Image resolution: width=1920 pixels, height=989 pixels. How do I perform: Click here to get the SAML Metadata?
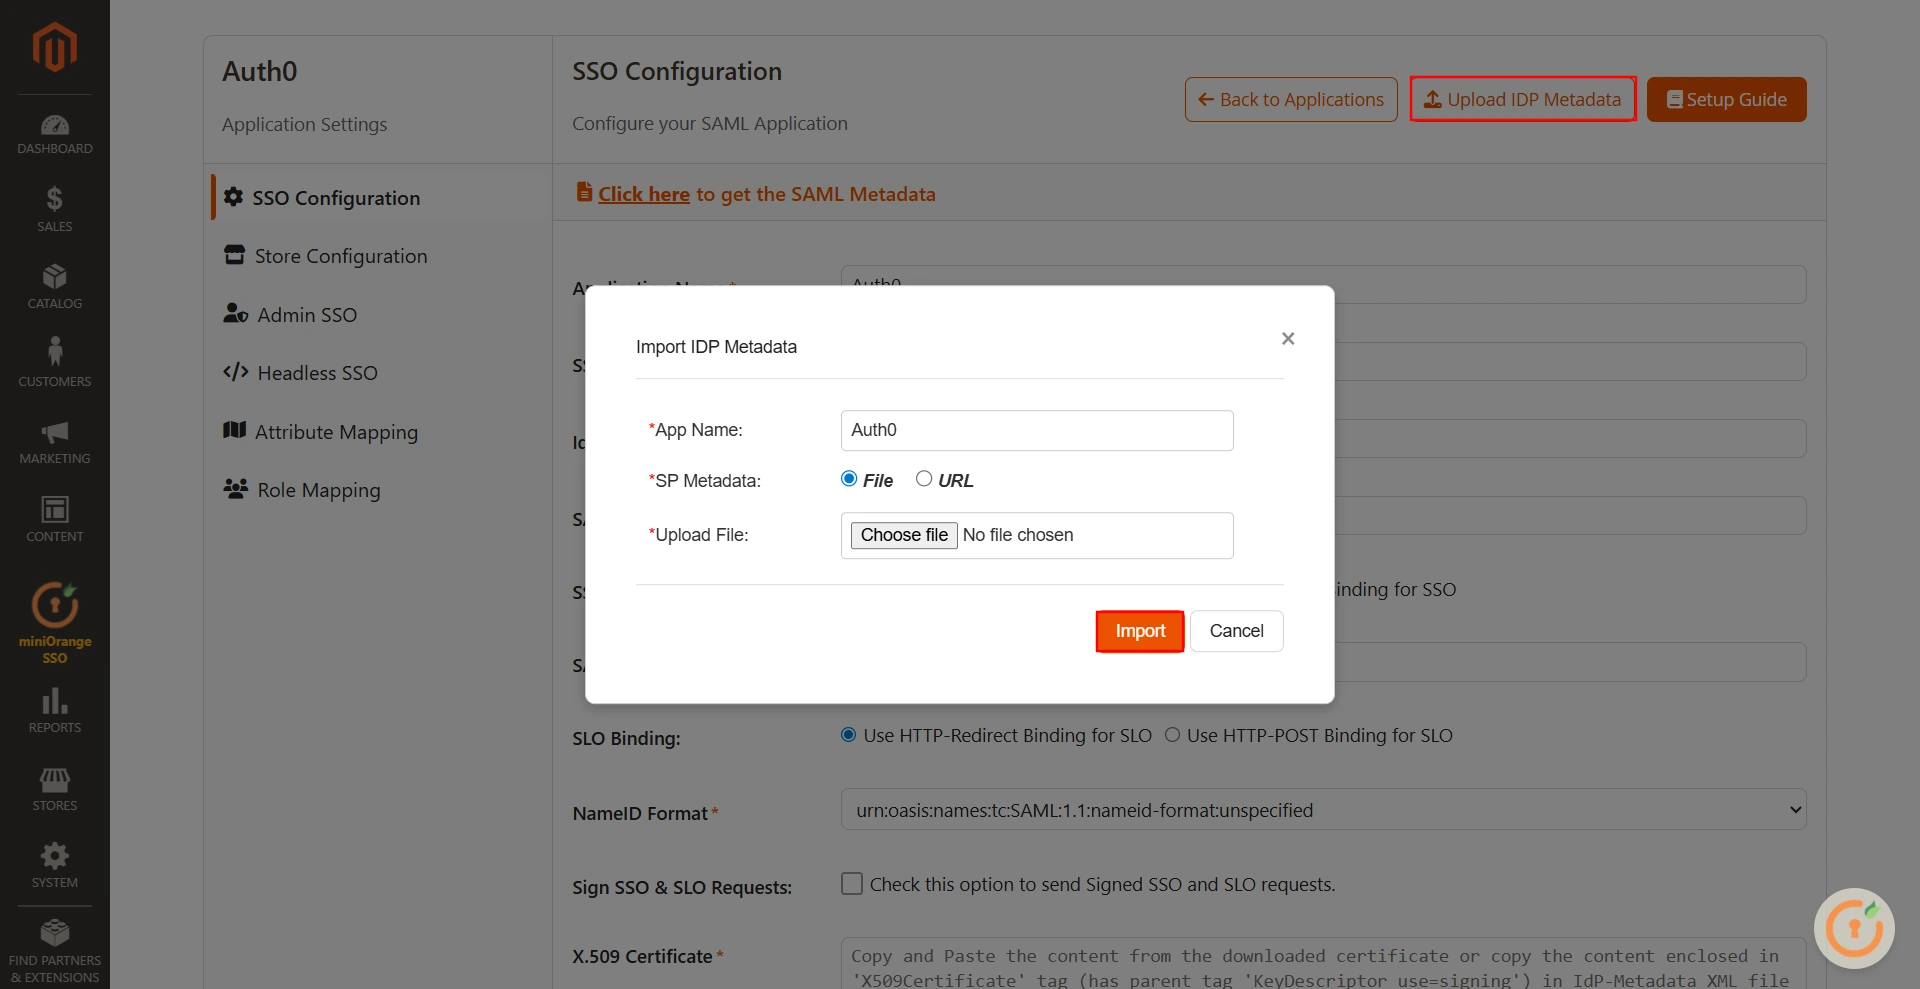pyautogui.click(x=643, y=194)
